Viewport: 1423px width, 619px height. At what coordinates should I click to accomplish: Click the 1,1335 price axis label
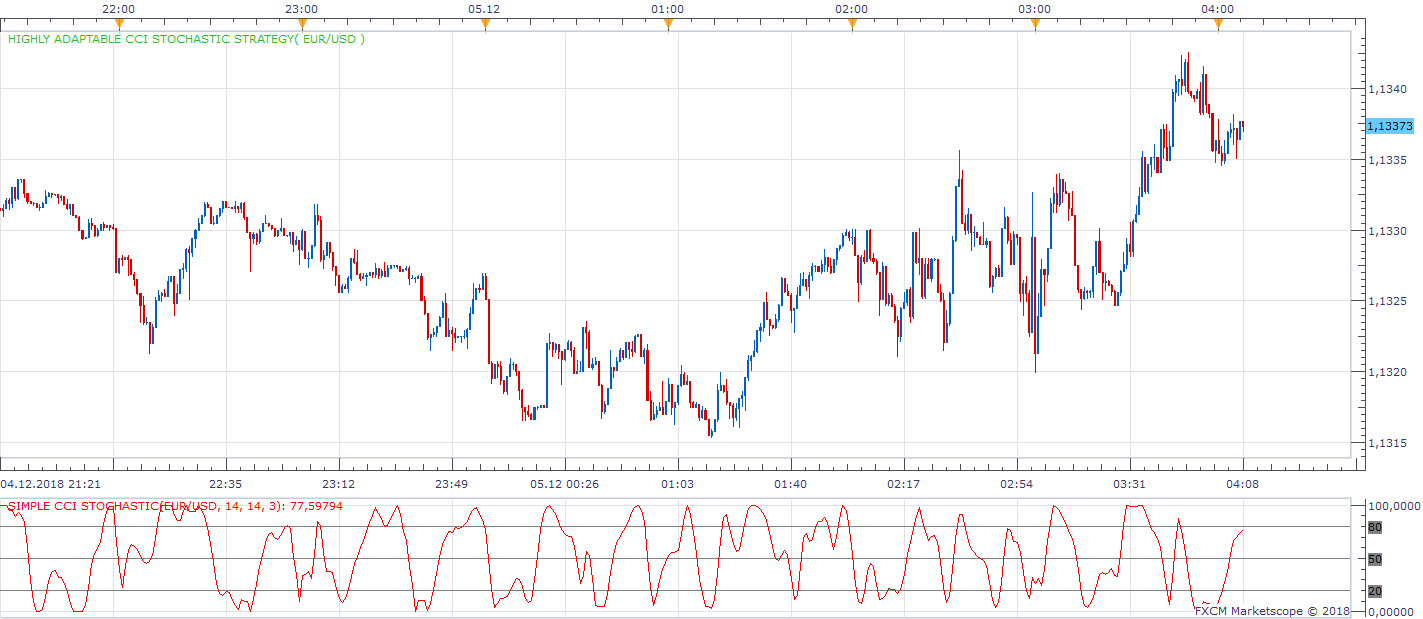[1387, 160]
